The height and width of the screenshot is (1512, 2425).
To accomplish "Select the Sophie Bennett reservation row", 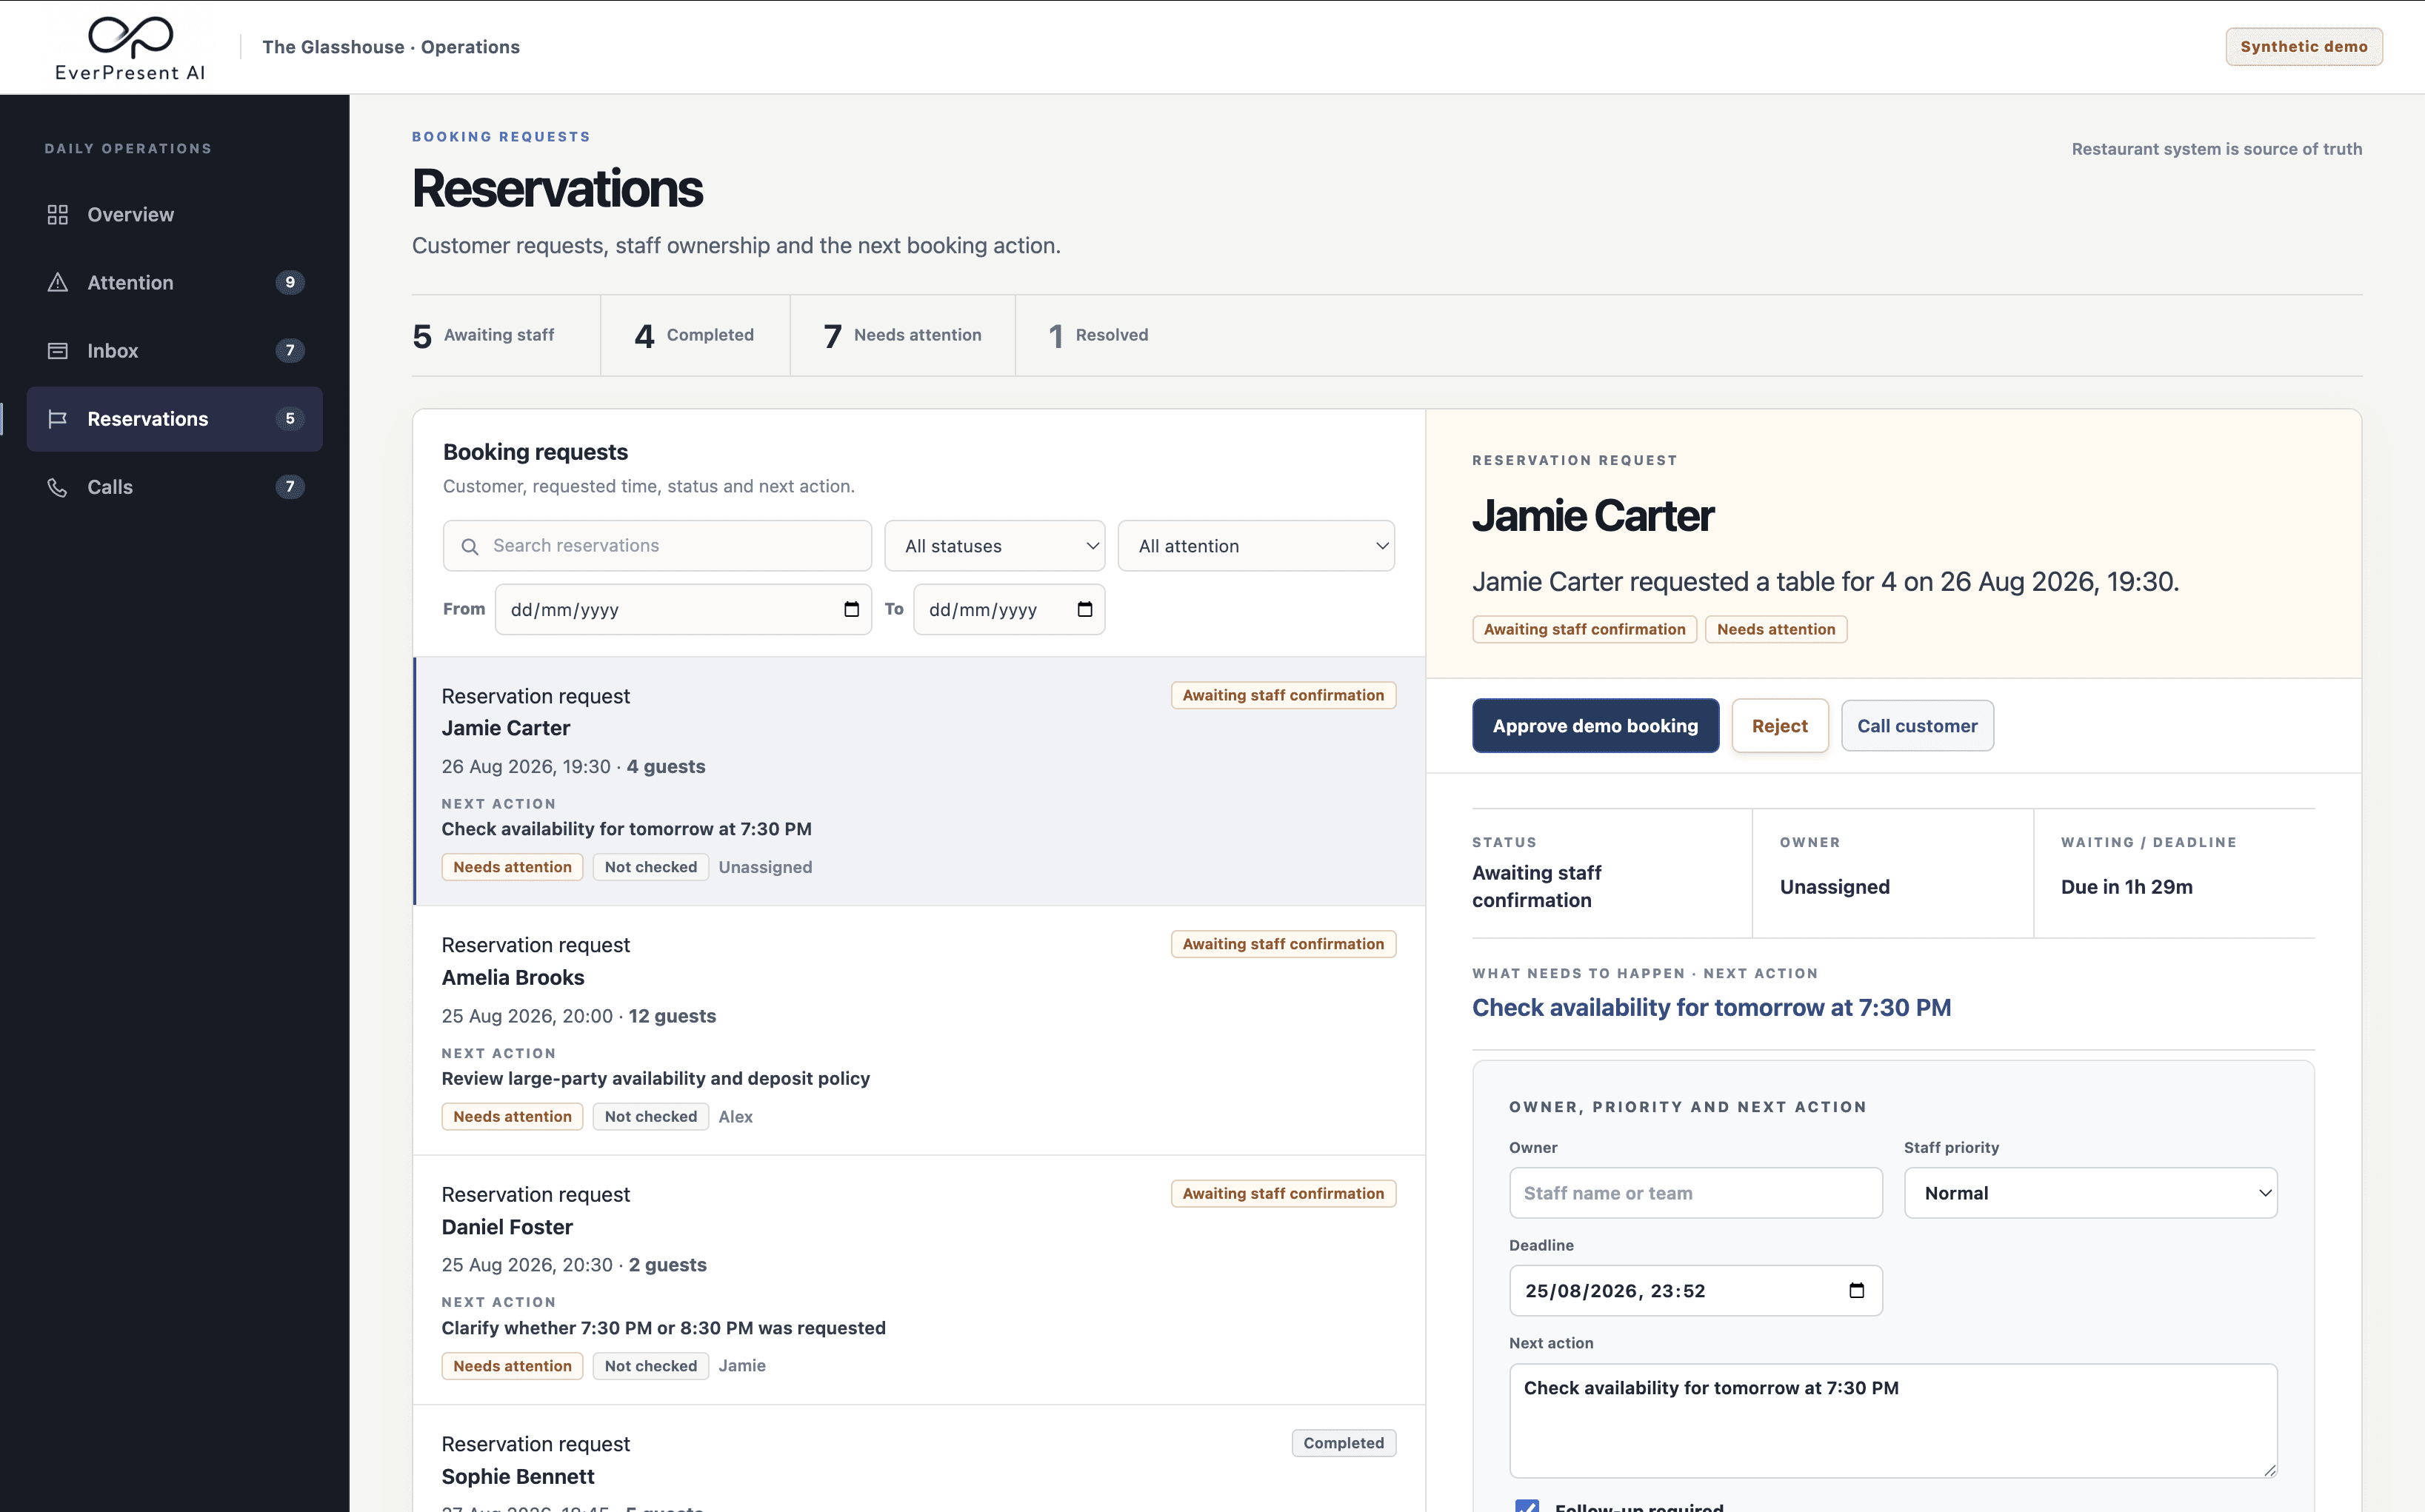I will pyautogui.click(x=919, y=1460).
